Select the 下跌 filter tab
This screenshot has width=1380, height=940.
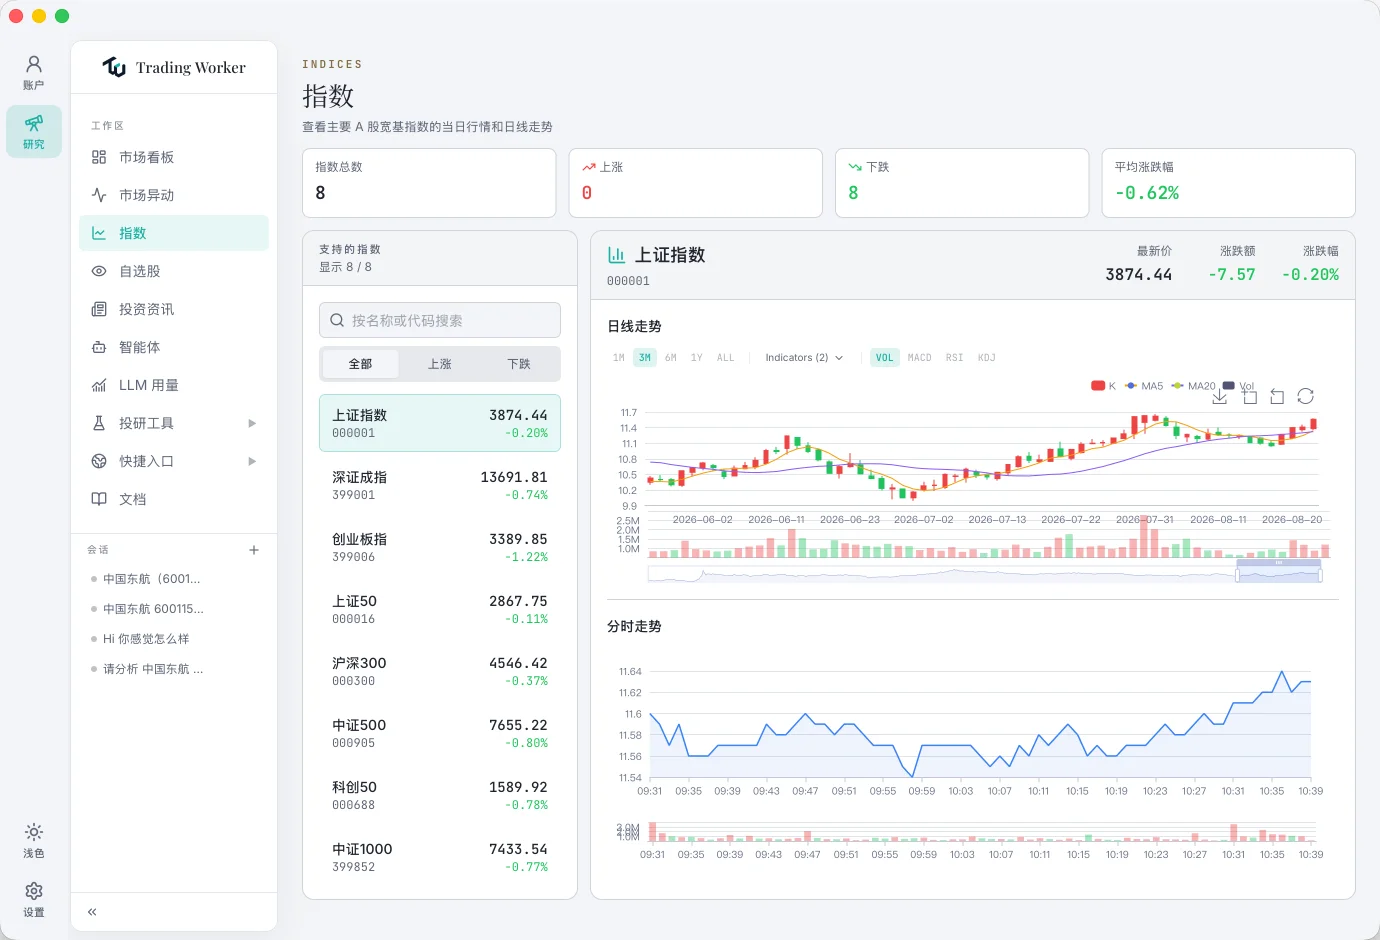click(x=519, y=364)
